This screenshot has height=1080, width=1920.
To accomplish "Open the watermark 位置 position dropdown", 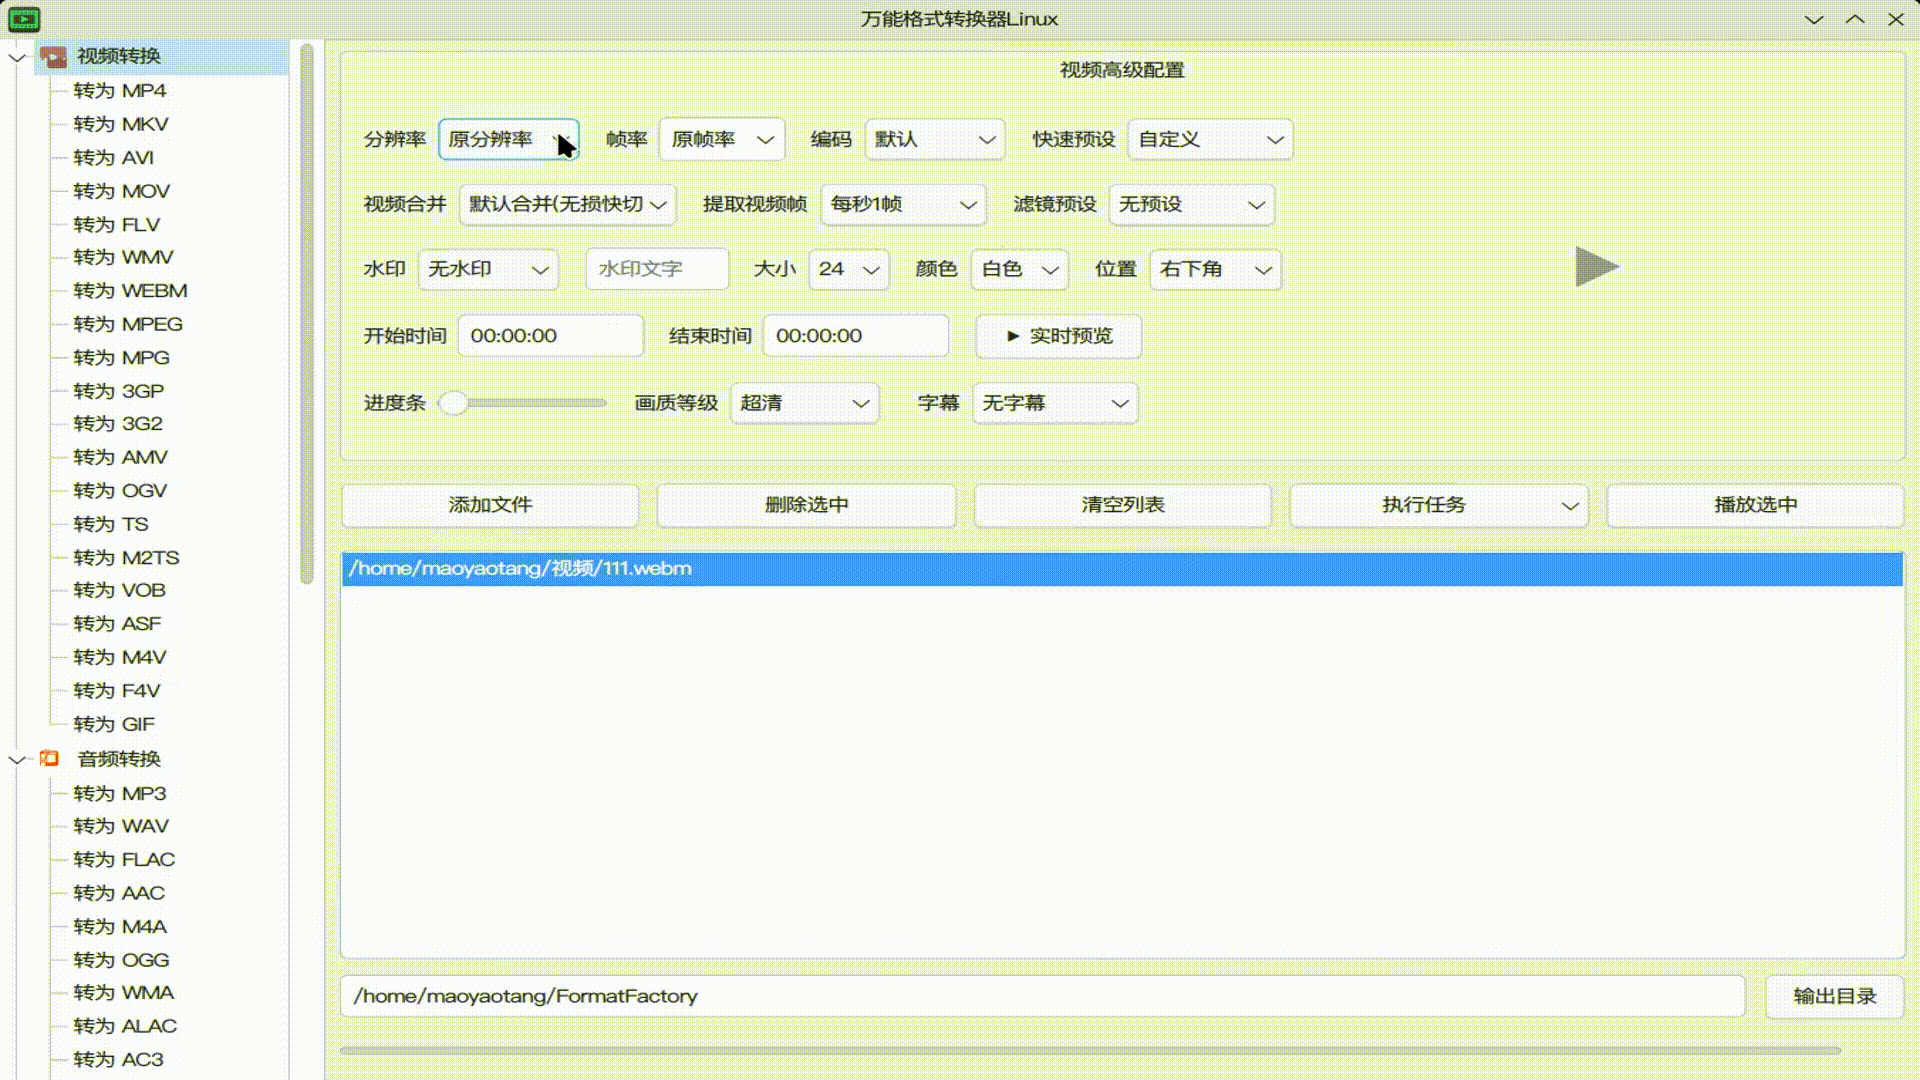I will [1216, 270].
